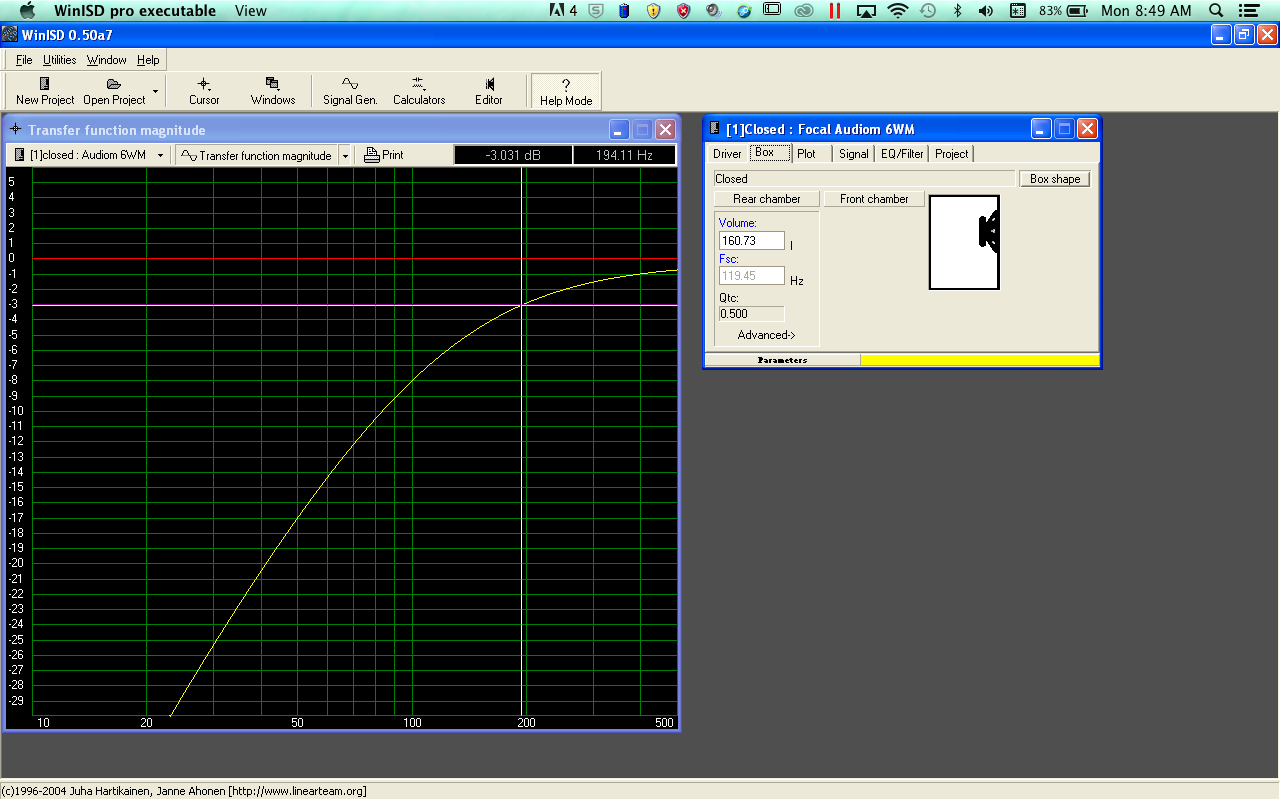This screenshot has width=1280, height=800.
Task: Switch to the Project tab
Action: coord(951,153)
